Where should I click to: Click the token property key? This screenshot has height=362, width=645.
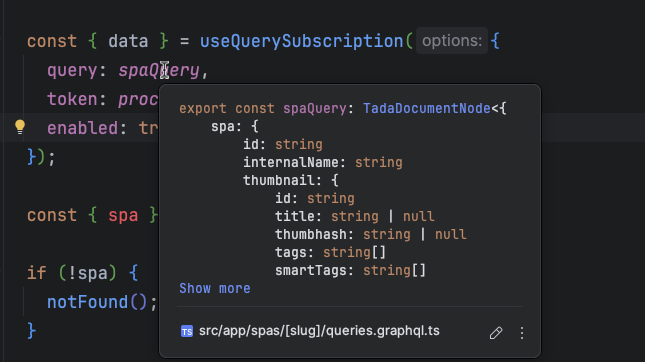pyautogui.click(x=72, y=99)
